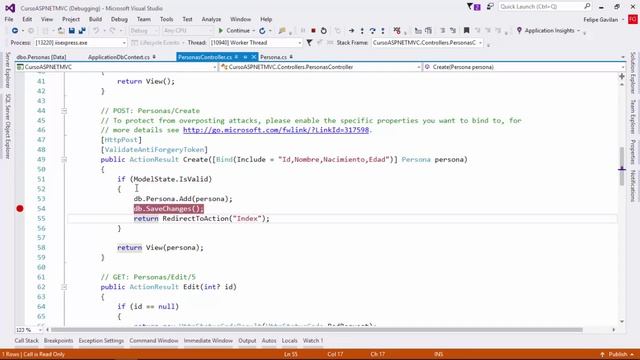Open the File menu

[9, 19]
